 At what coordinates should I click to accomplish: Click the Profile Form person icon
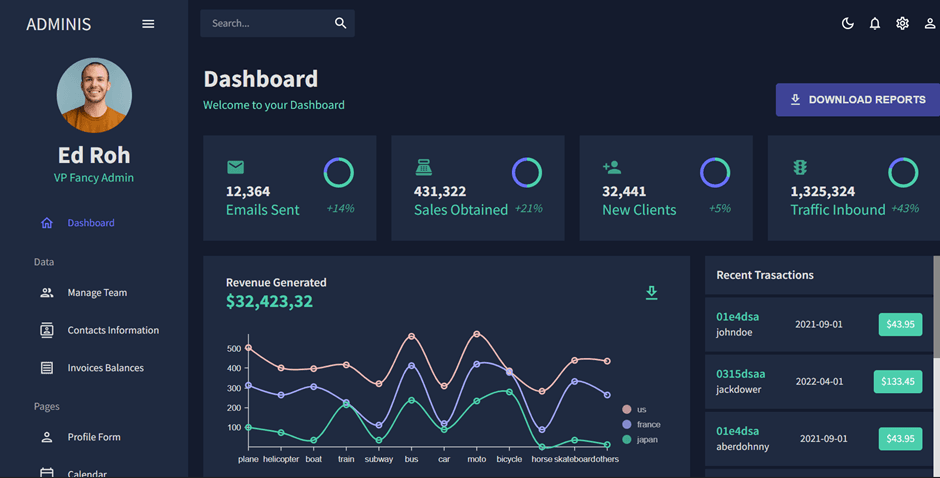click(47, 437)
